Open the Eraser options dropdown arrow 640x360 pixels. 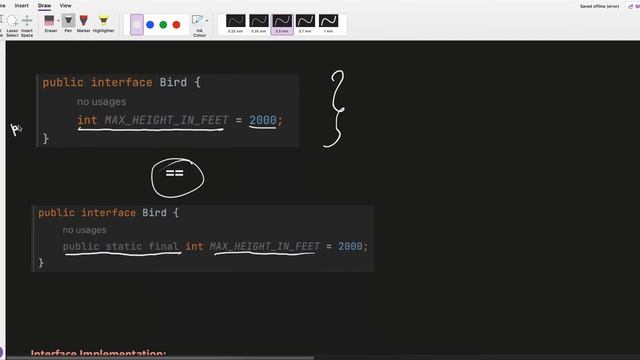[58, 20]
